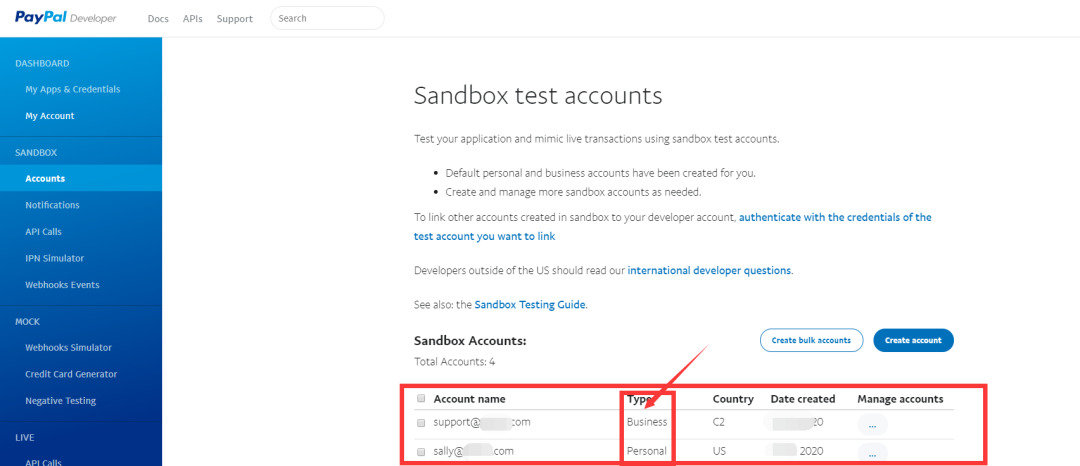Screen dimensions: 1080x466
Task: Check the support@ account checkbox
Action: (x=422, y=423)
